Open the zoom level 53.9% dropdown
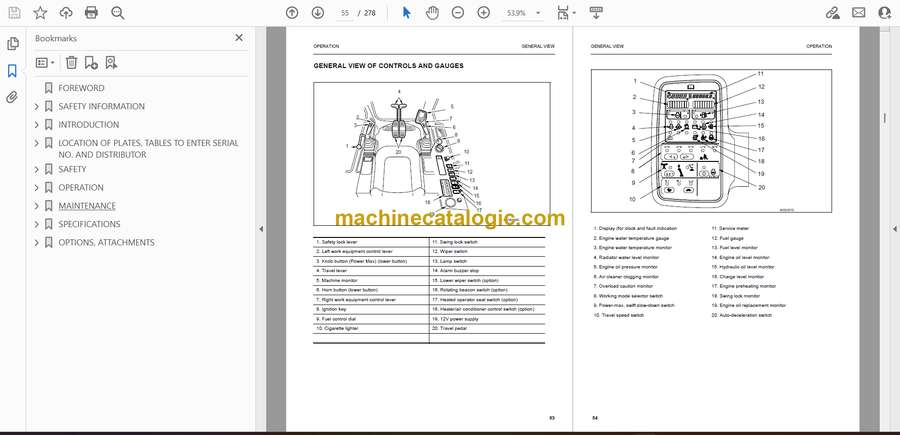The image size is (900, 435). pos(525,13)
